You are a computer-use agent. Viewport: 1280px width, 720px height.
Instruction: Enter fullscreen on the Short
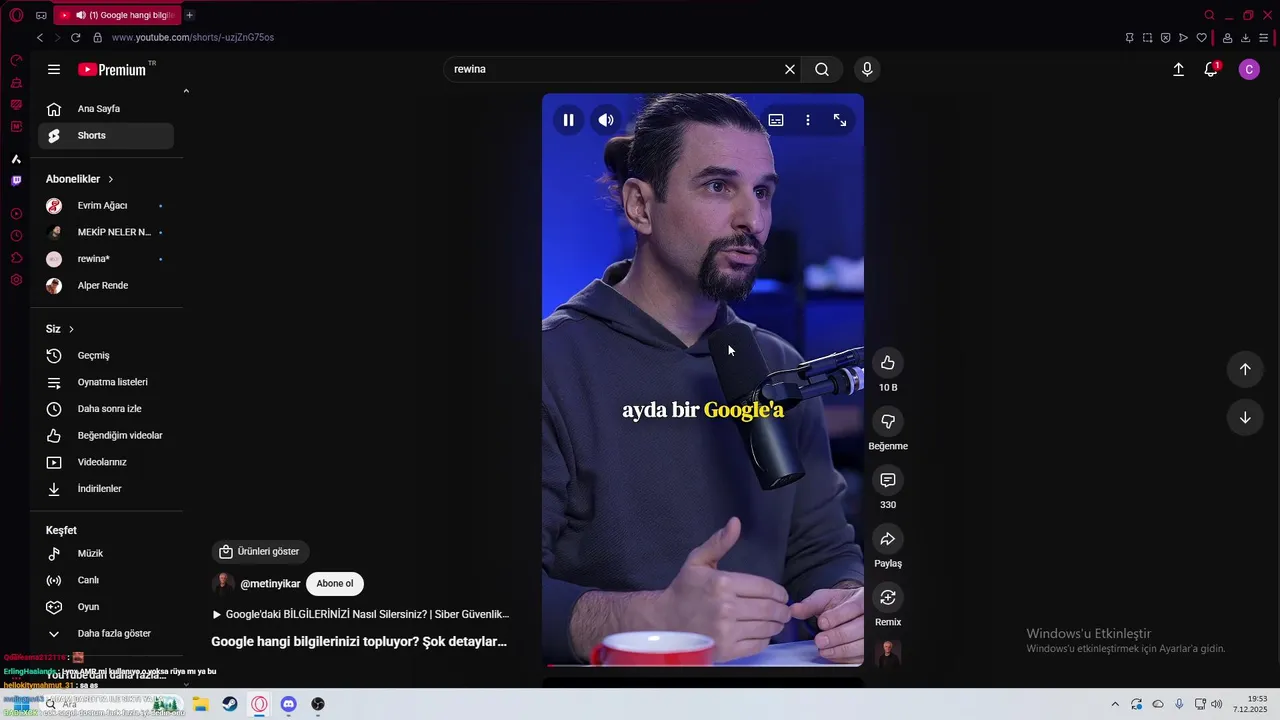840,120
